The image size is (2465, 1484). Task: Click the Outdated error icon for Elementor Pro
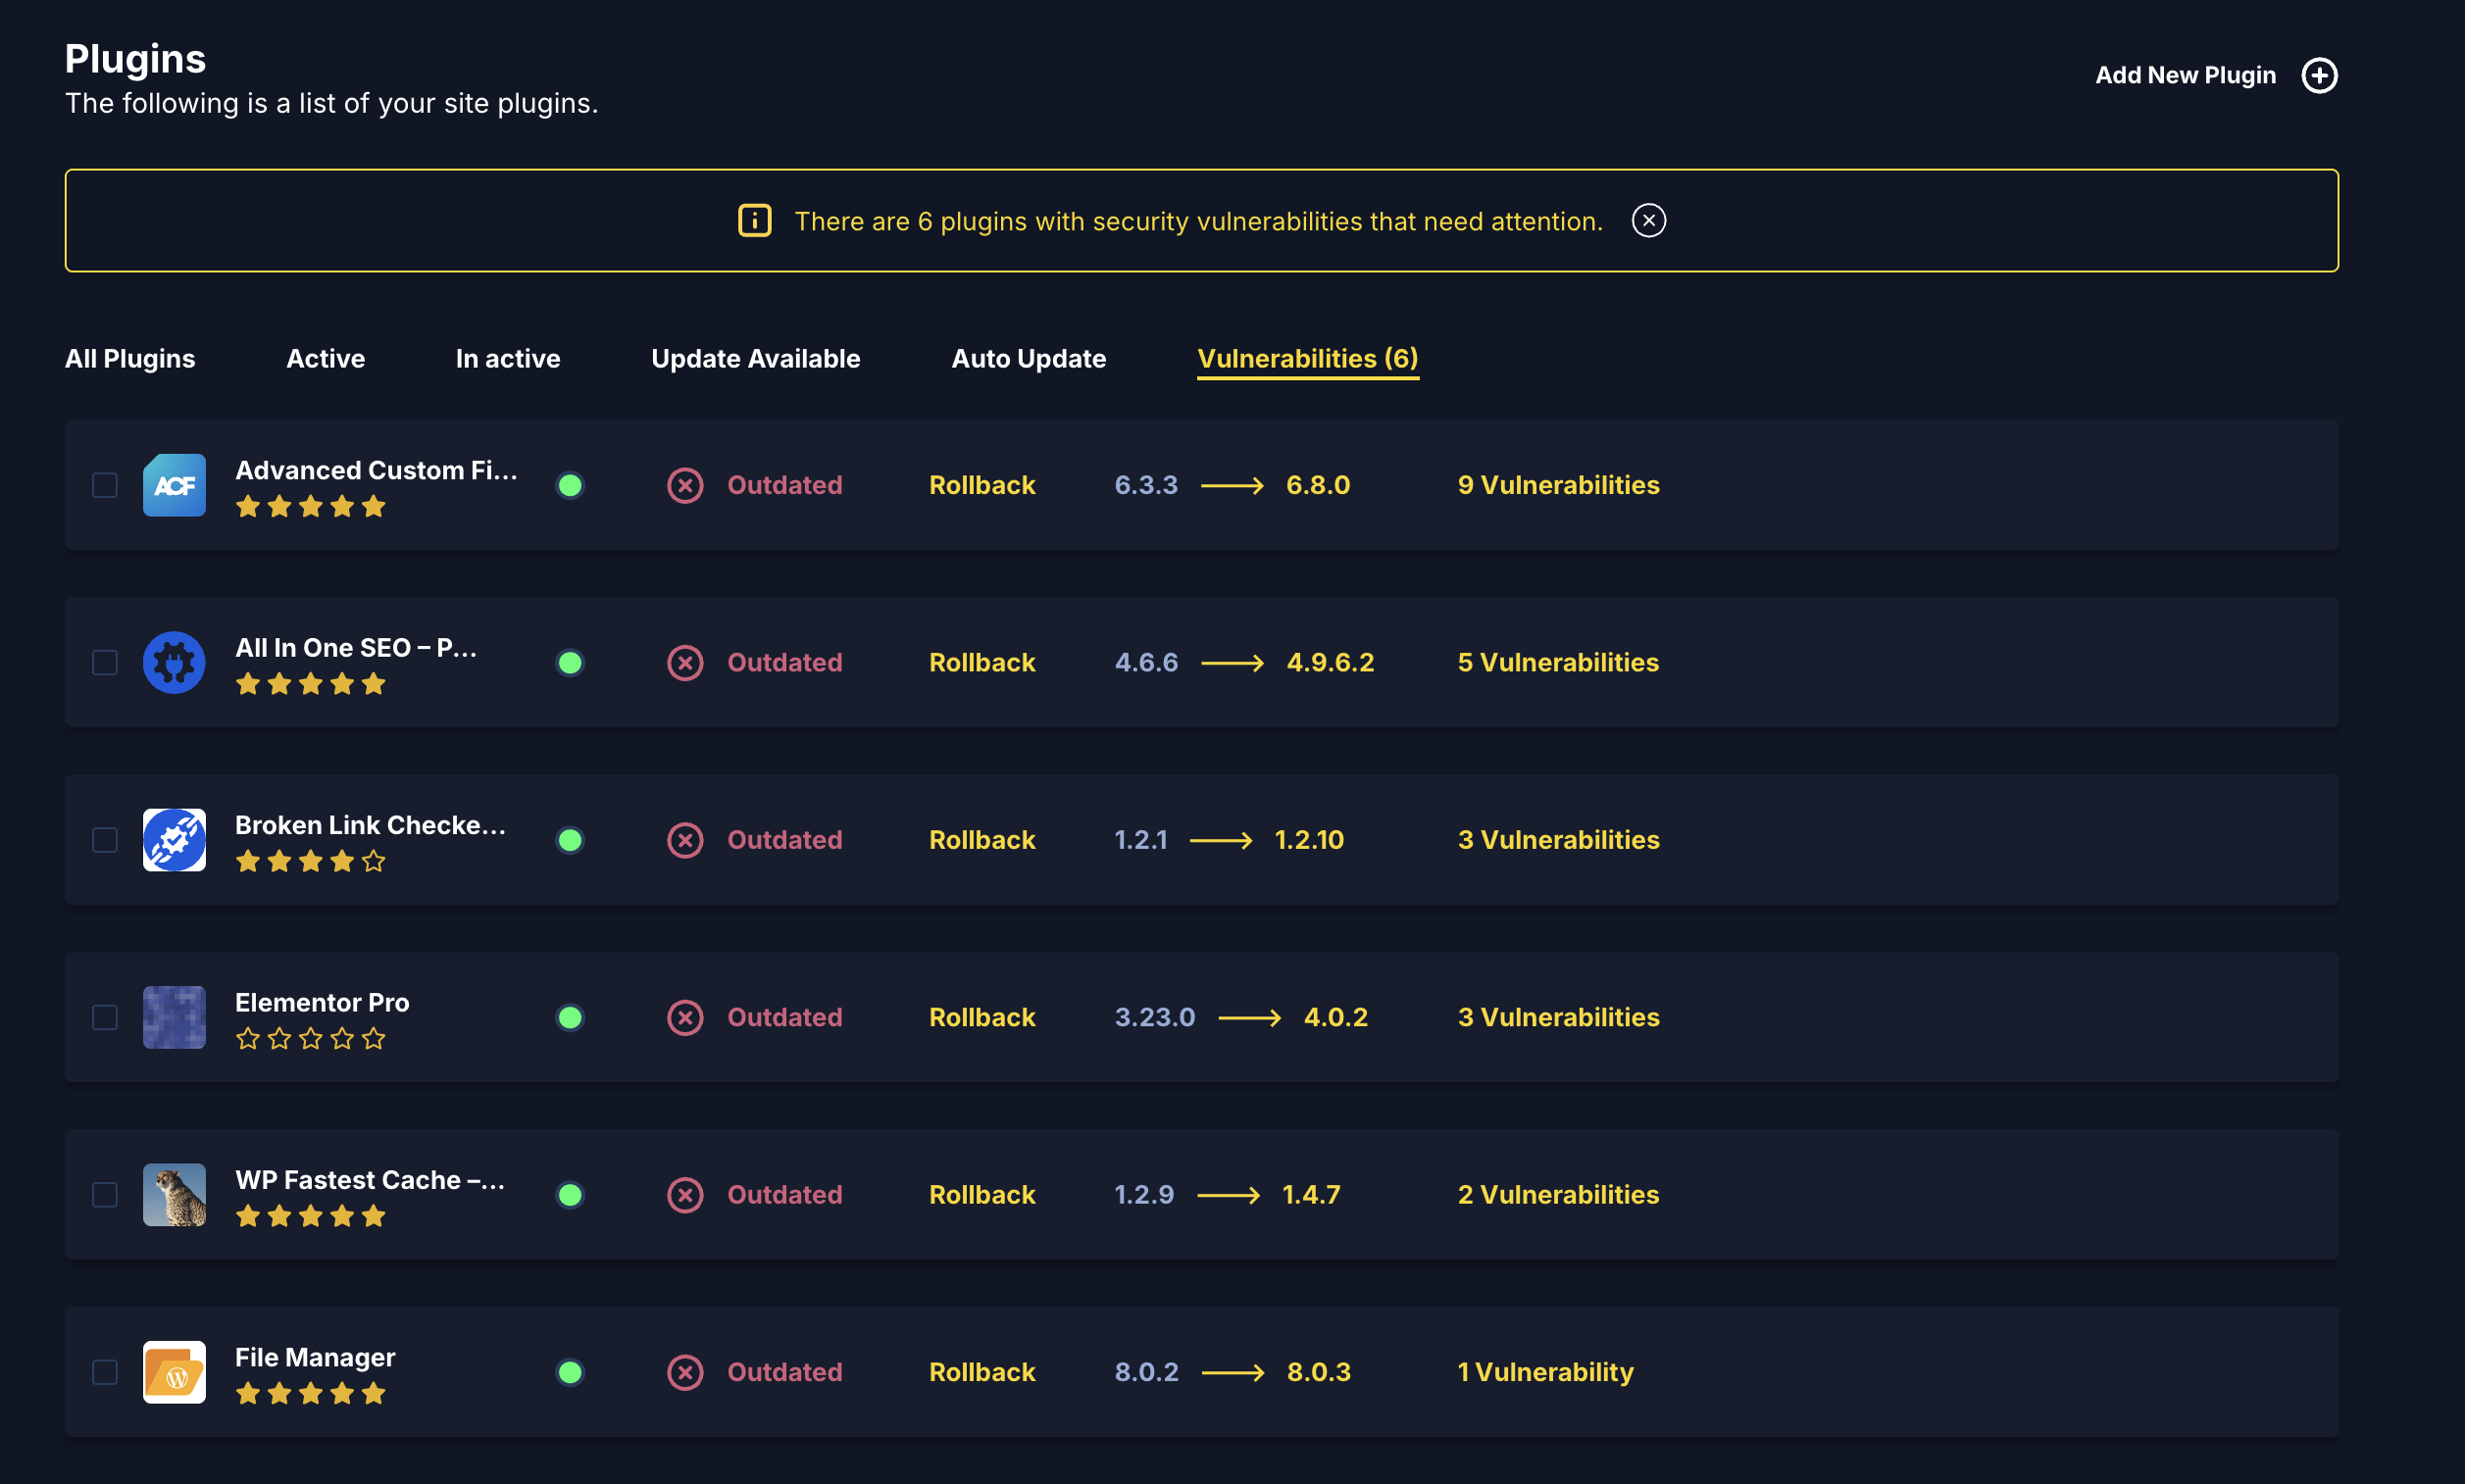(686, 1017)
